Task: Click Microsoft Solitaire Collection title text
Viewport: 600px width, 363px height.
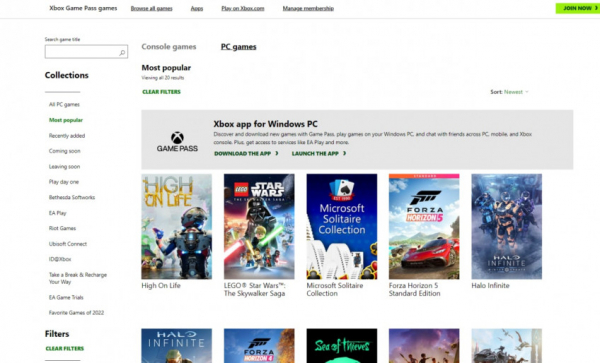Action: click(x=335, y=290)
